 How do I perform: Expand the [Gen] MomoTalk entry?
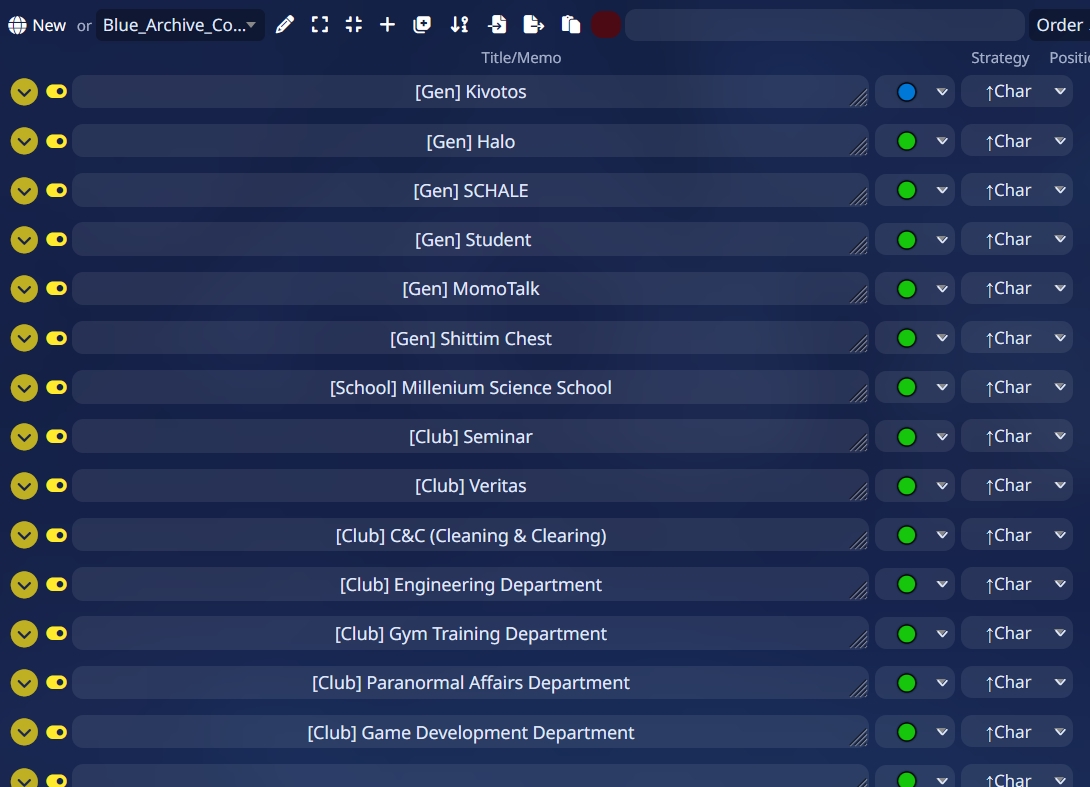tap(24, 289)
